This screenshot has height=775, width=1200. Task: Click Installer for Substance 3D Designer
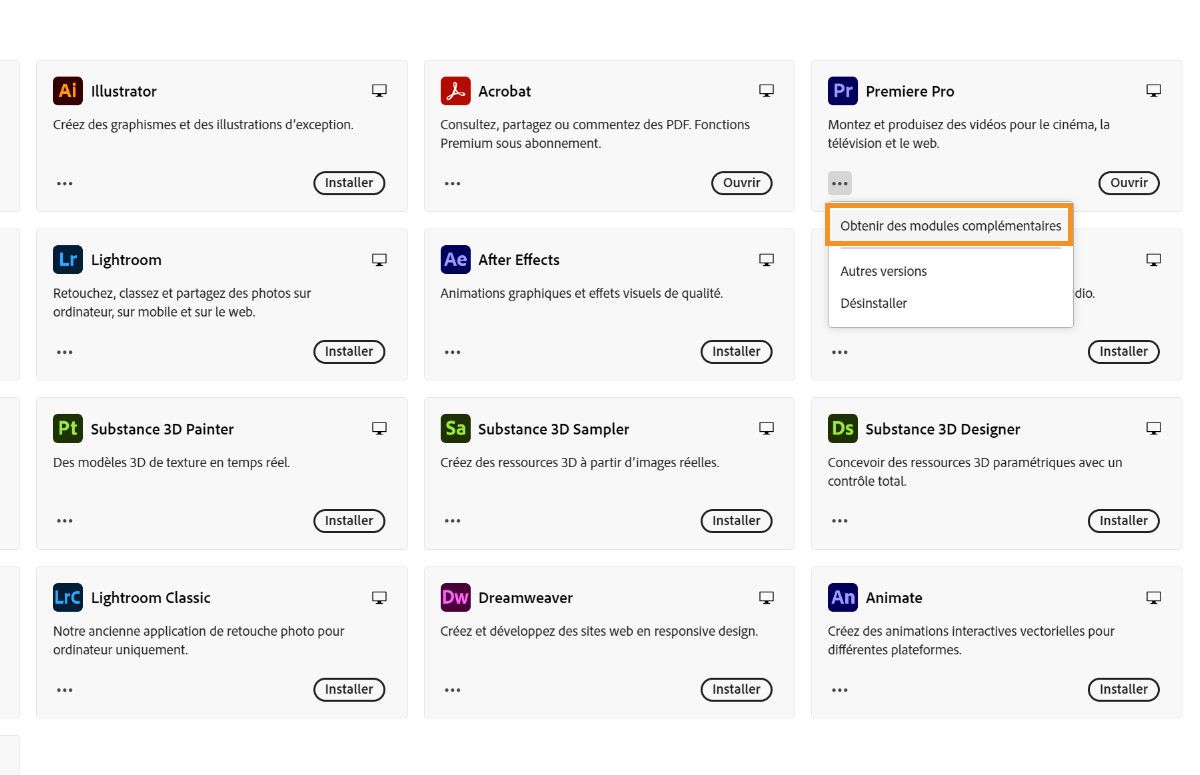point(1123,520)
